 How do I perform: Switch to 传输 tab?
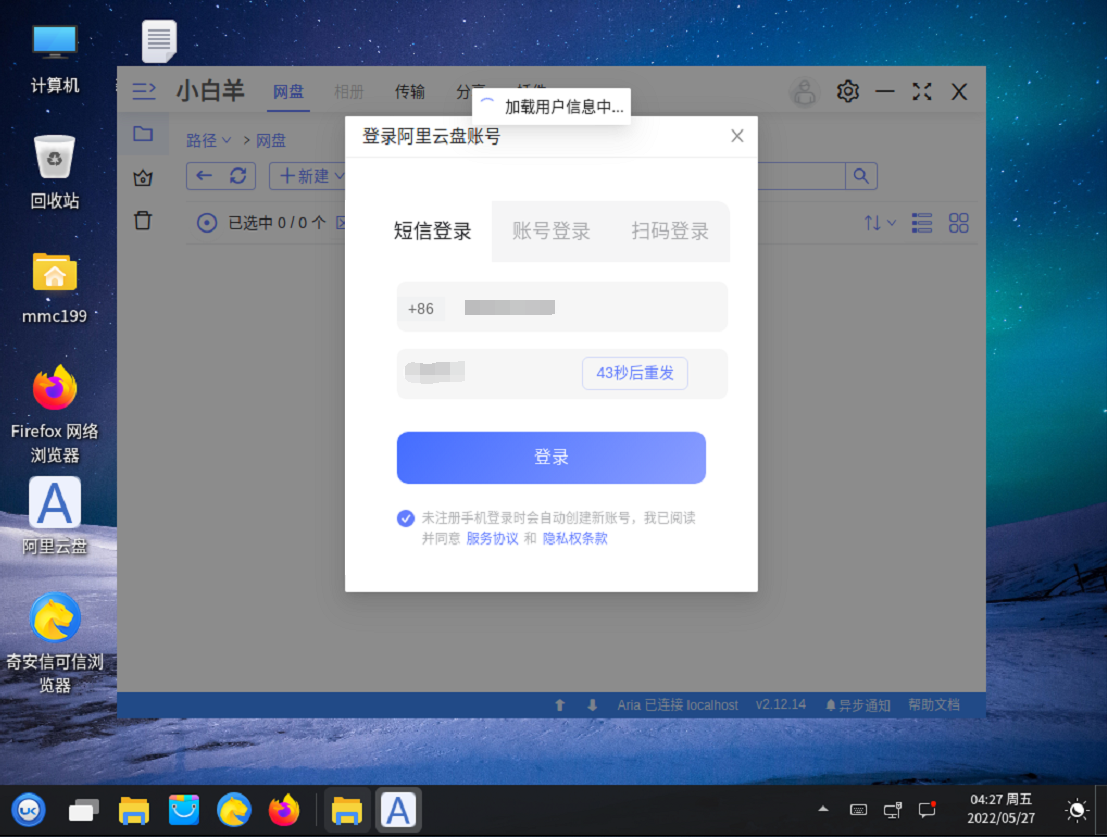point(409,92)
